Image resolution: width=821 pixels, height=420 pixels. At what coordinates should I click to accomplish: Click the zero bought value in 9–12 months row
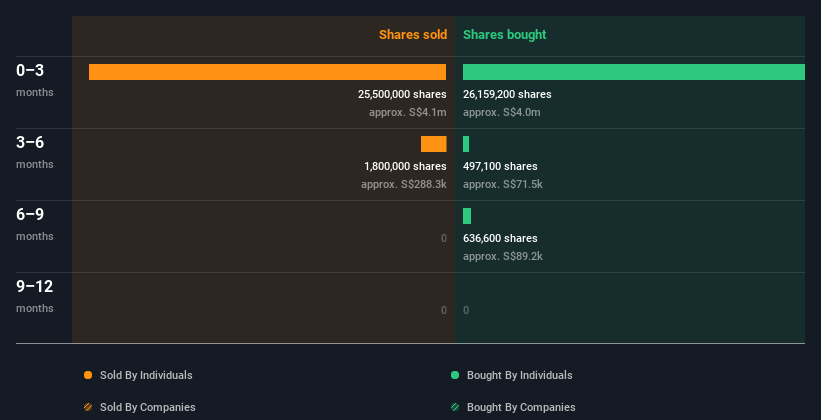(466, 310)
